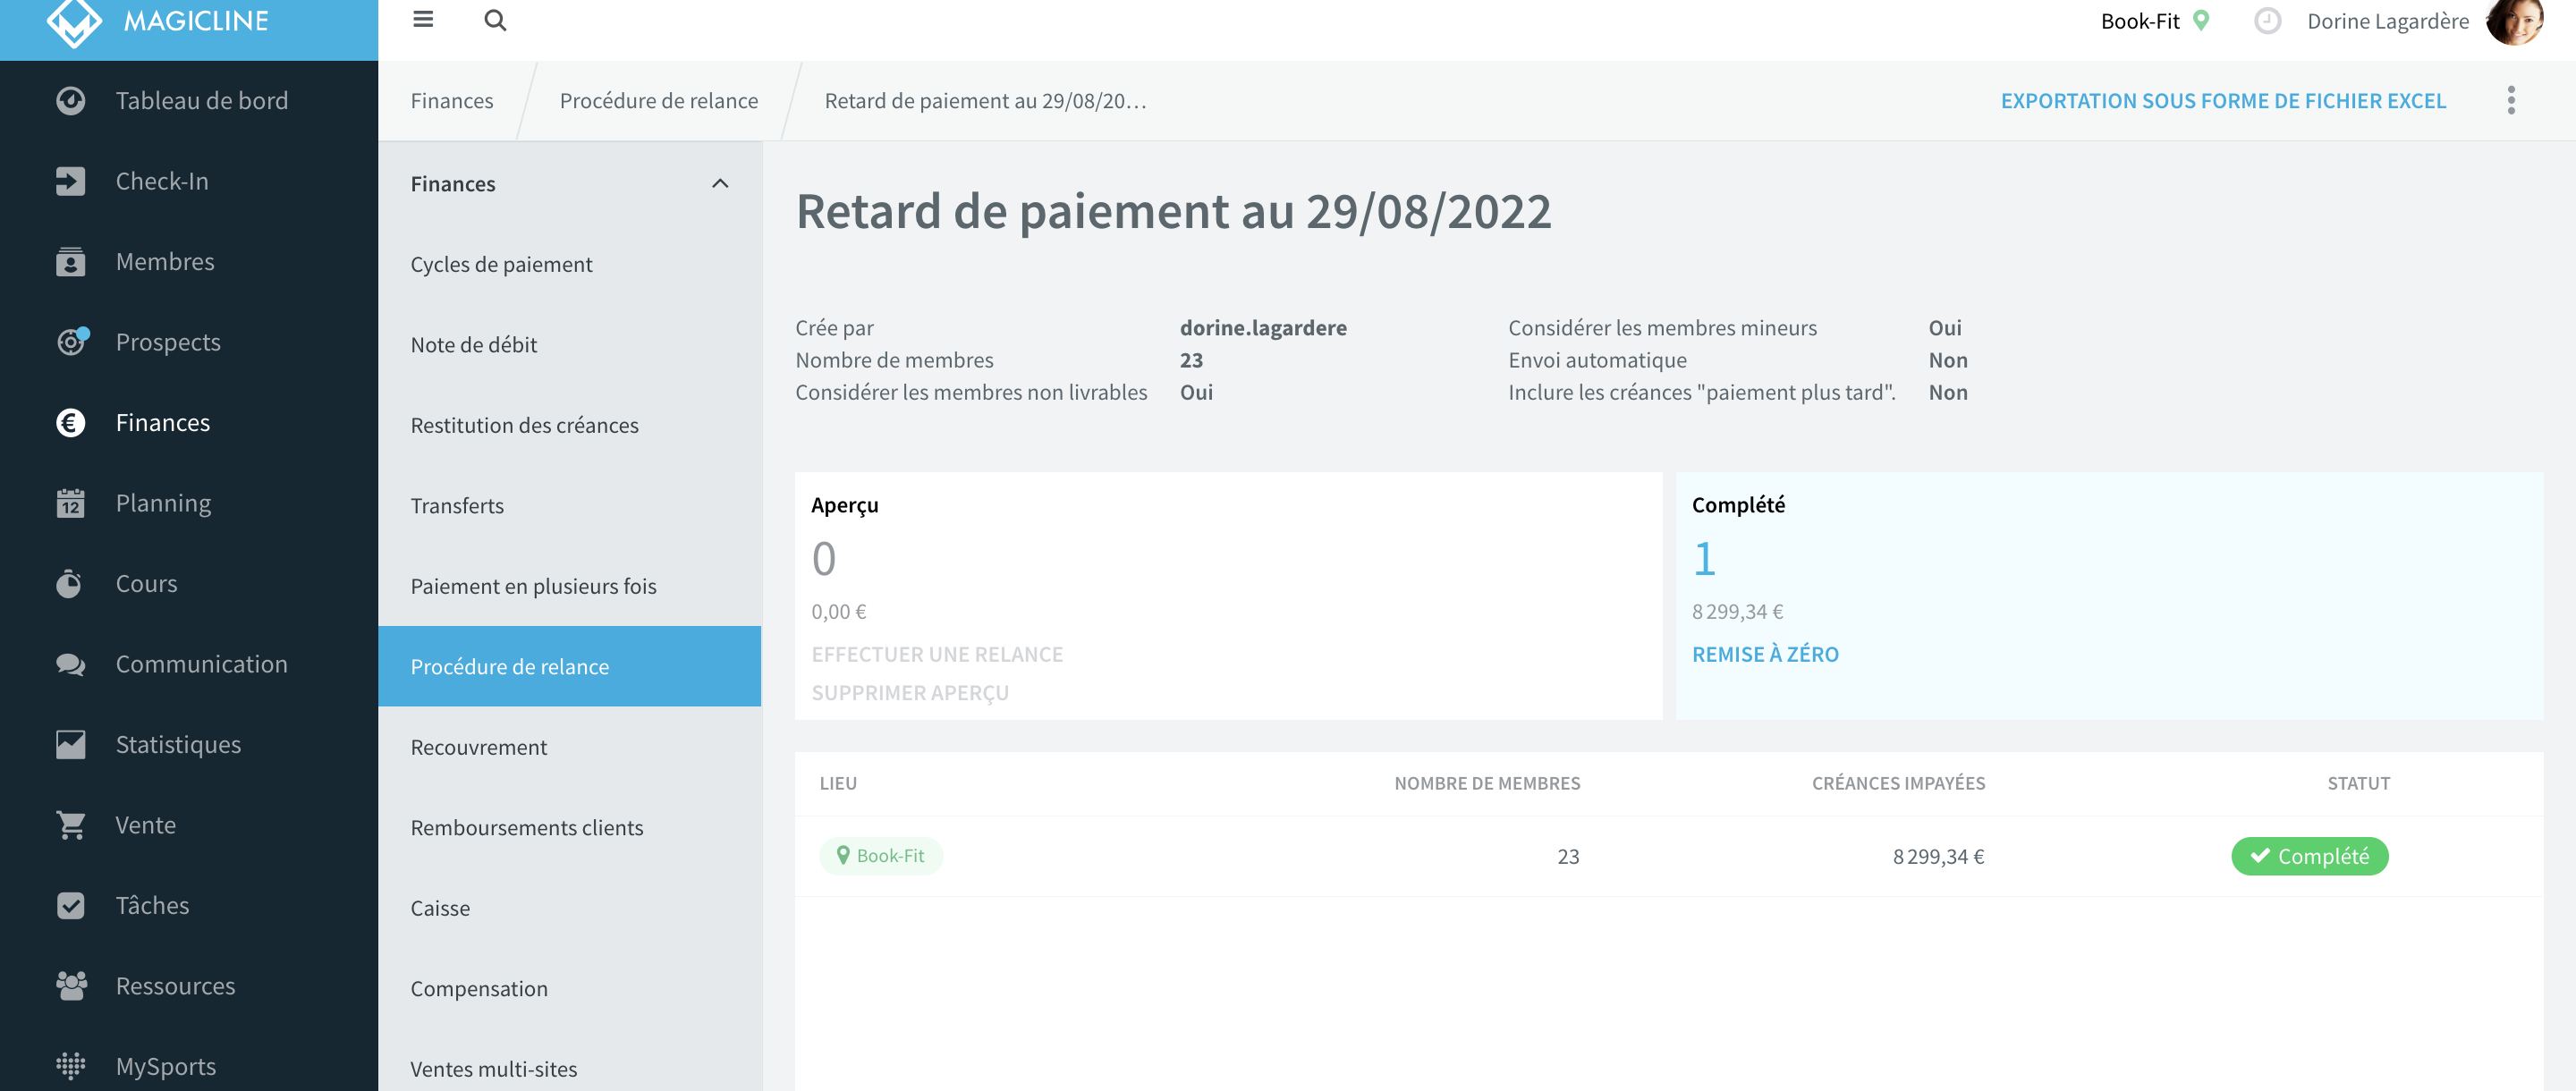Select Procédure de relance submenu item
The width and height of the screenshot is (2576, 1091).
click(570, 666)
